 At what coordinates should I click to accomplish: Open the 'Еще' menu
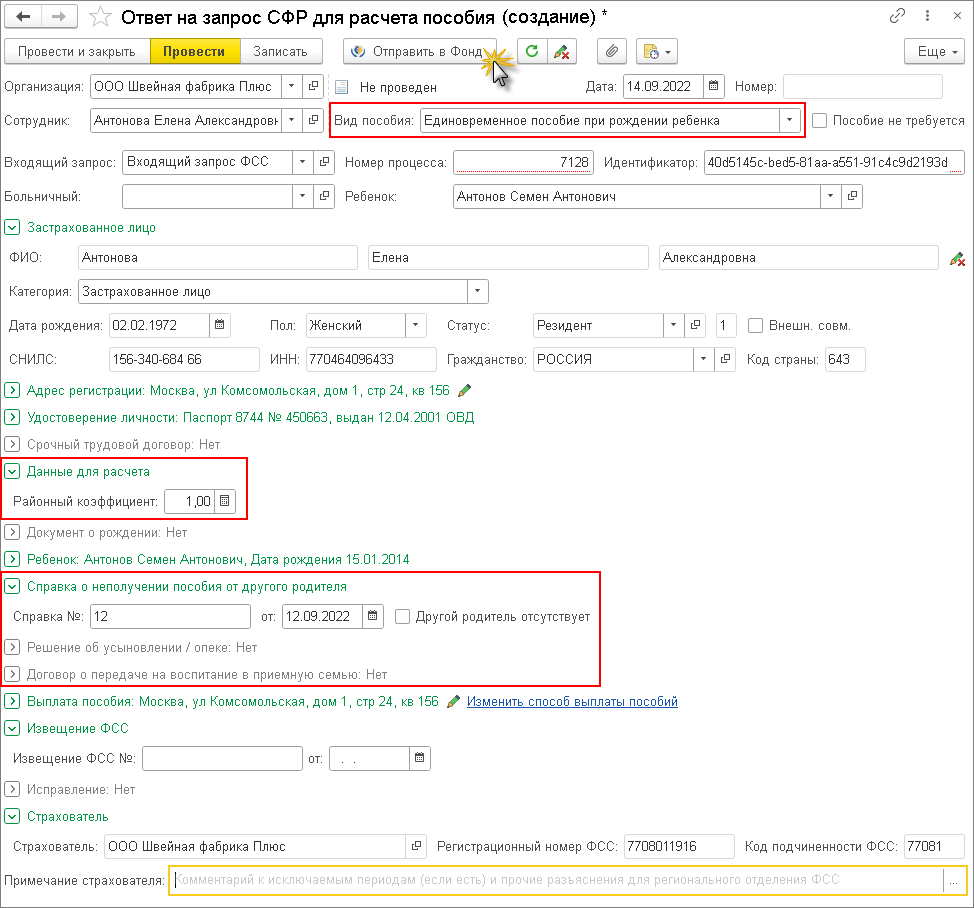coord(934,52)
